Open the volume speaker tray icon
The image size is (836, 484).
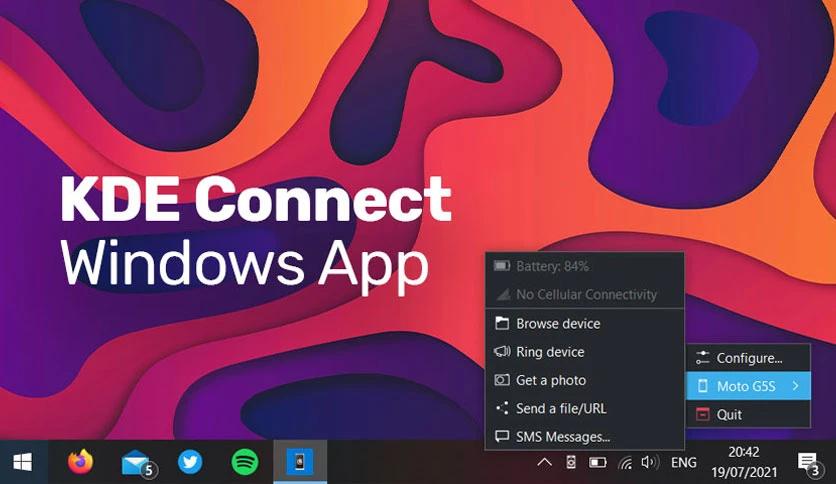point(650,462)
